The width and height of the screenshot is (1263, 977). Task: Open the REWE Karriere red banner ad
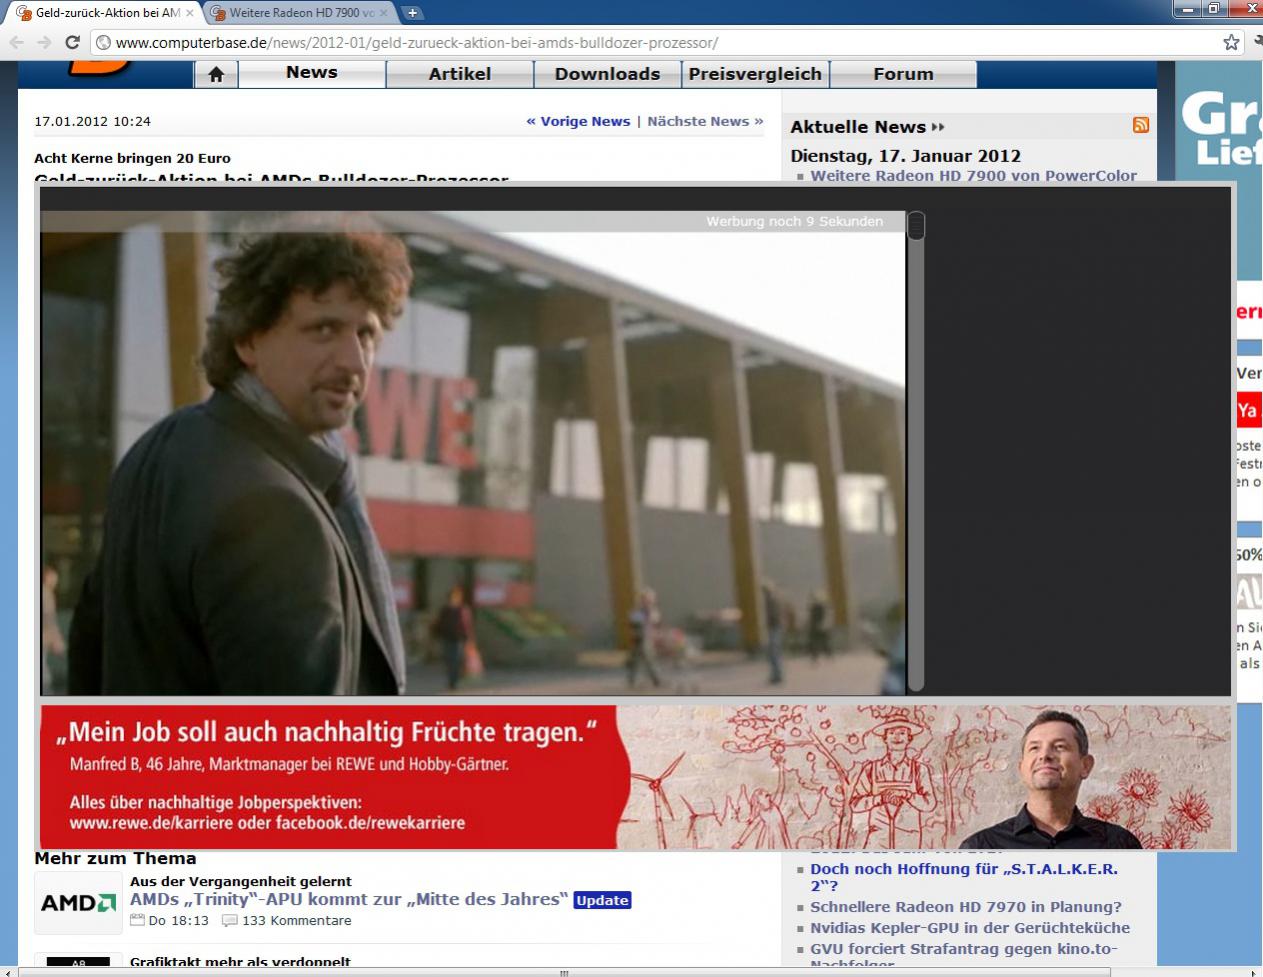click(x=635, y=777)
